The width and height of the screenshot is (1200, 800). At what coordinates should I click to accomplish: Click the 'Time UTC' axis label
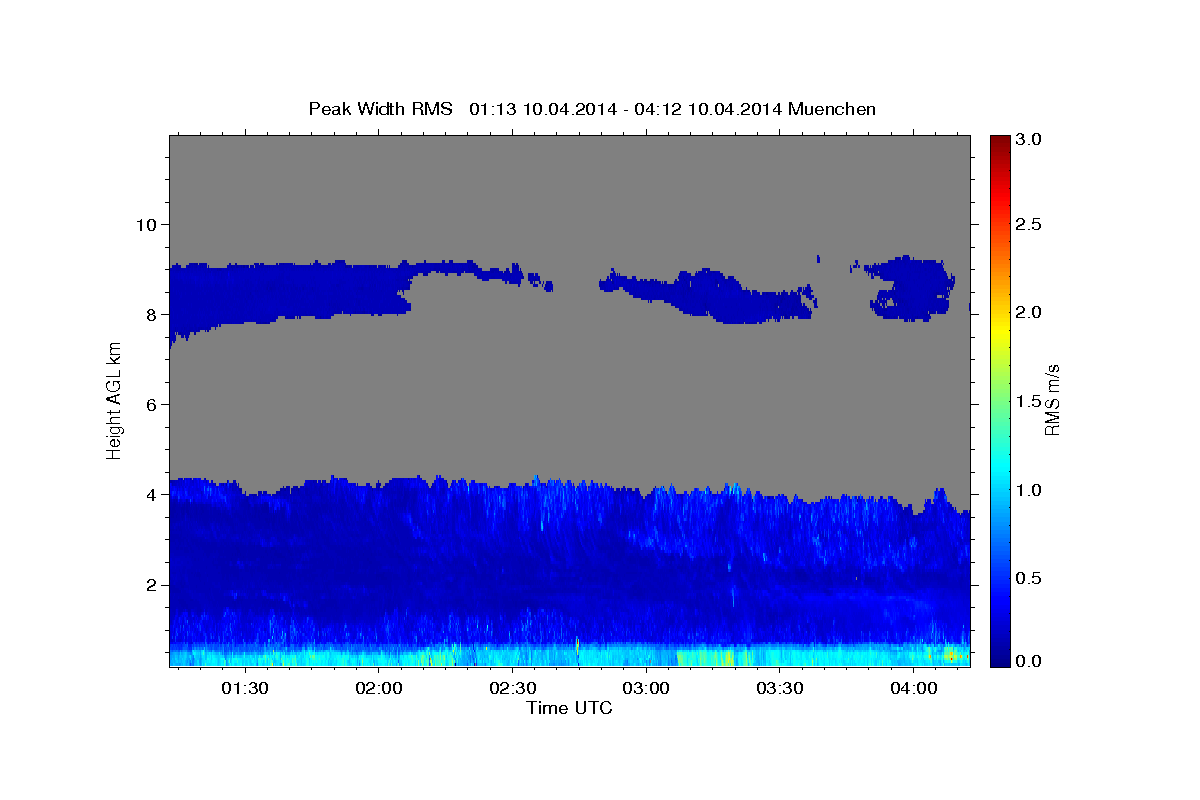(569, 707)
